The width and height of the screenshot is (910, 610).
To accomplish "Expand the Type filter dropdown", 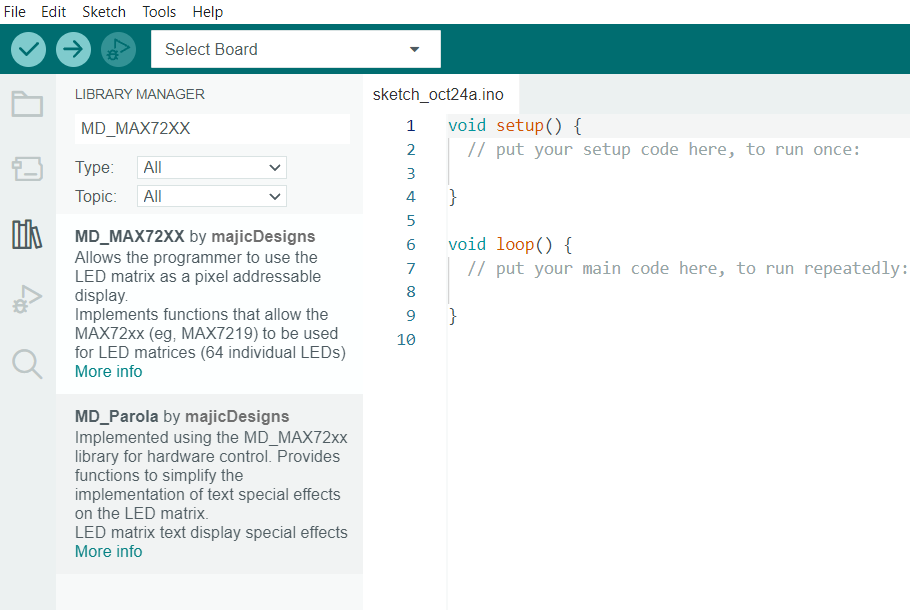I will (x=213, y=168).
